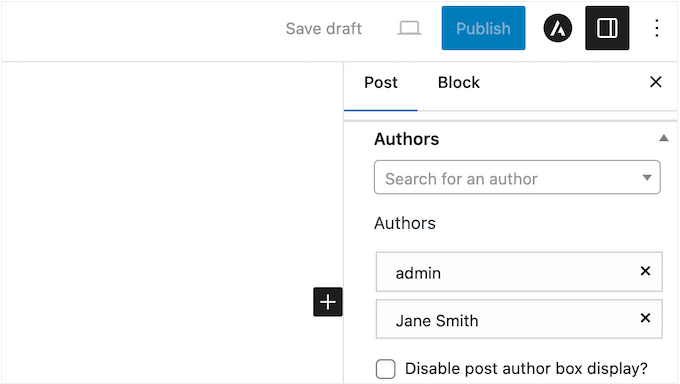This screenshot has width=680, height=384.
Task: Click the Save draft button
Action: [x=324, y=29]
